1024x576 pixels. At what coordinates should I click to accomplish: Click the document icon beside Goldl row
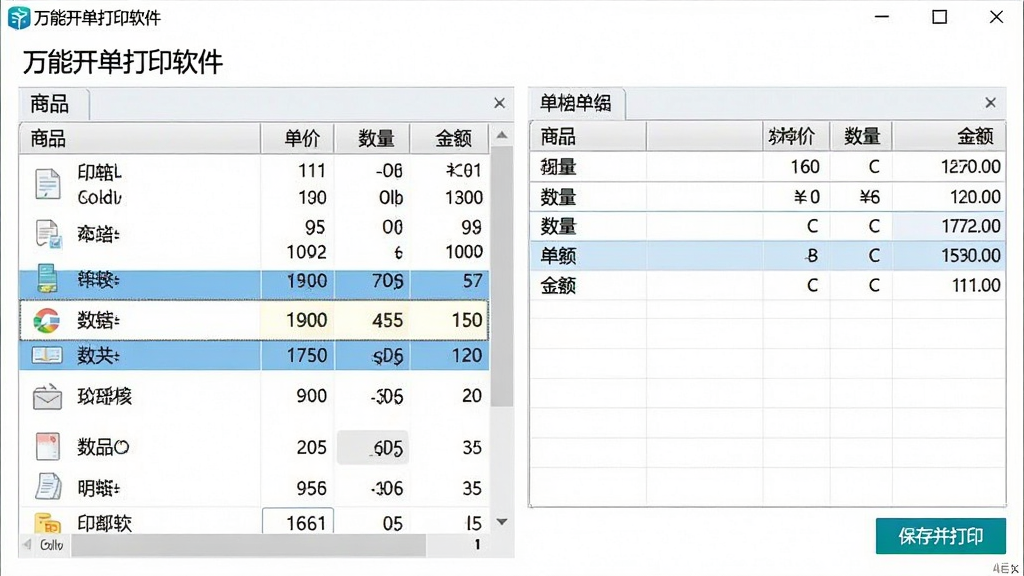point(48,184)
